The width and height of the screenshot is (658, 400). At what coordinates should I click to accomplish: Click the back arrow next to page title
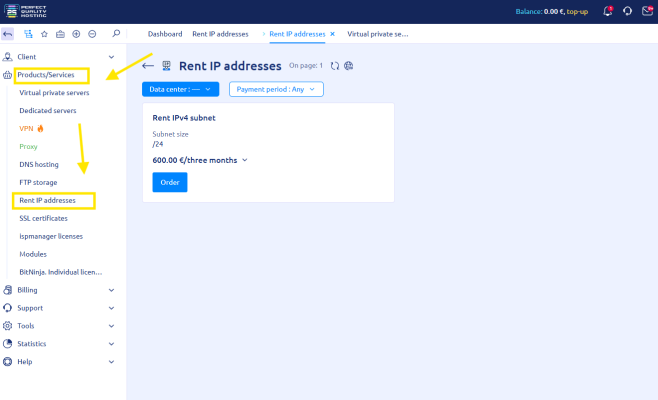[x=148, y=66]
